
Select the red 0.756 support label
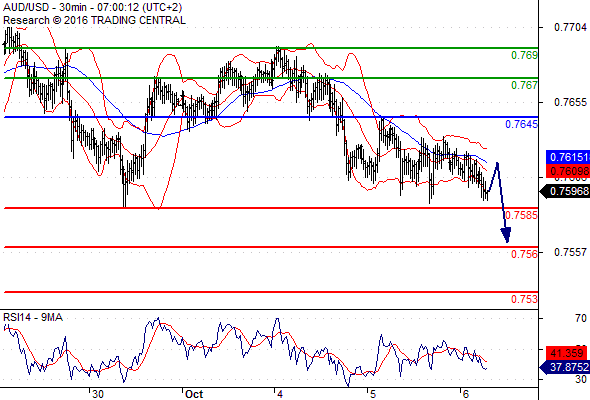pos(524,254)
